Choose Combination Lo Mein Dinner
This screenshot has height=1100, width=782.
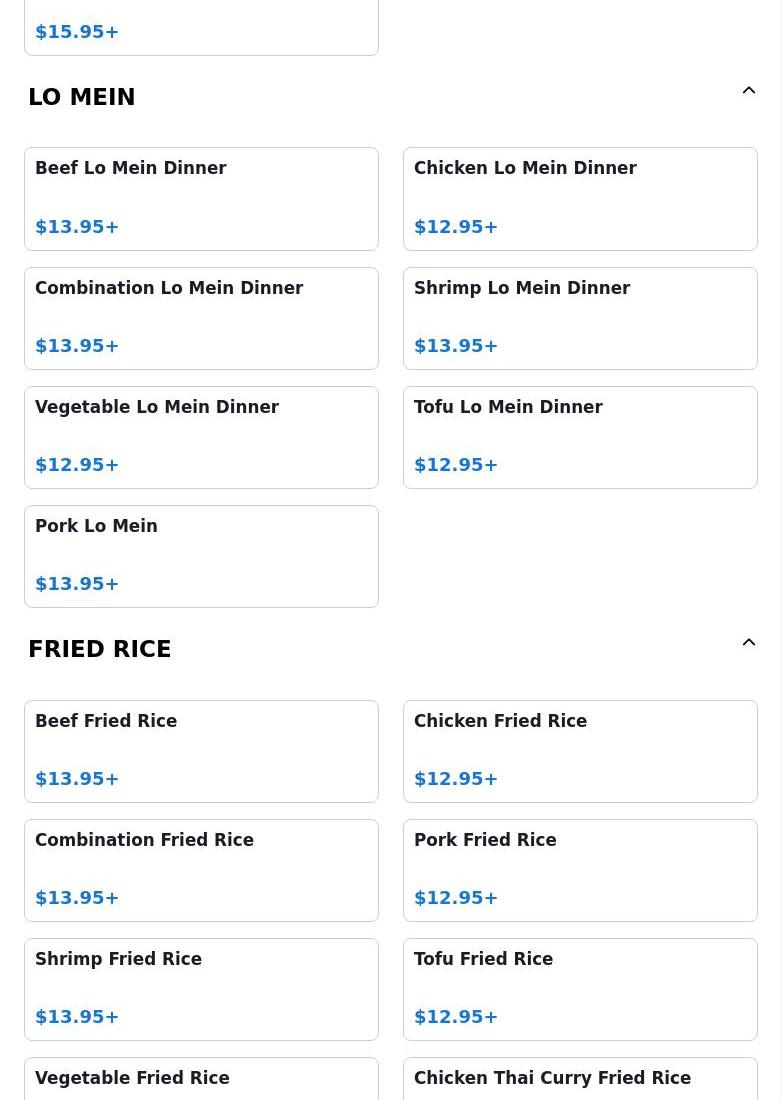pyautogui.click(x=201, y=318)
